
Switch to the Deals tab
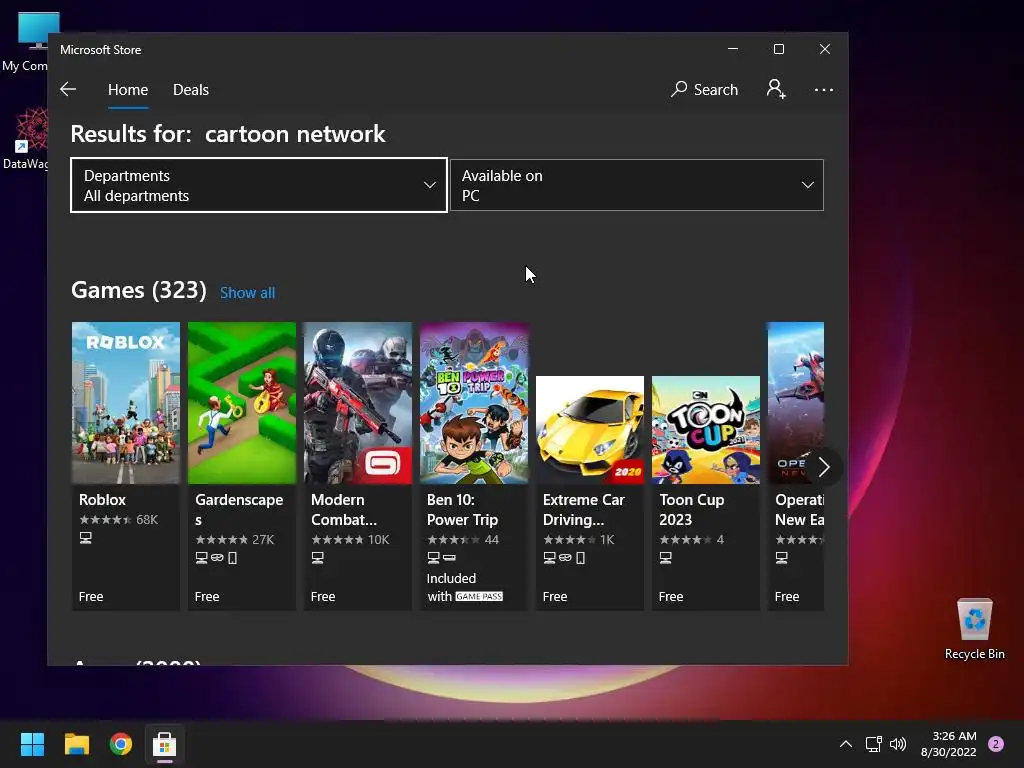click(x=191, y=89)
